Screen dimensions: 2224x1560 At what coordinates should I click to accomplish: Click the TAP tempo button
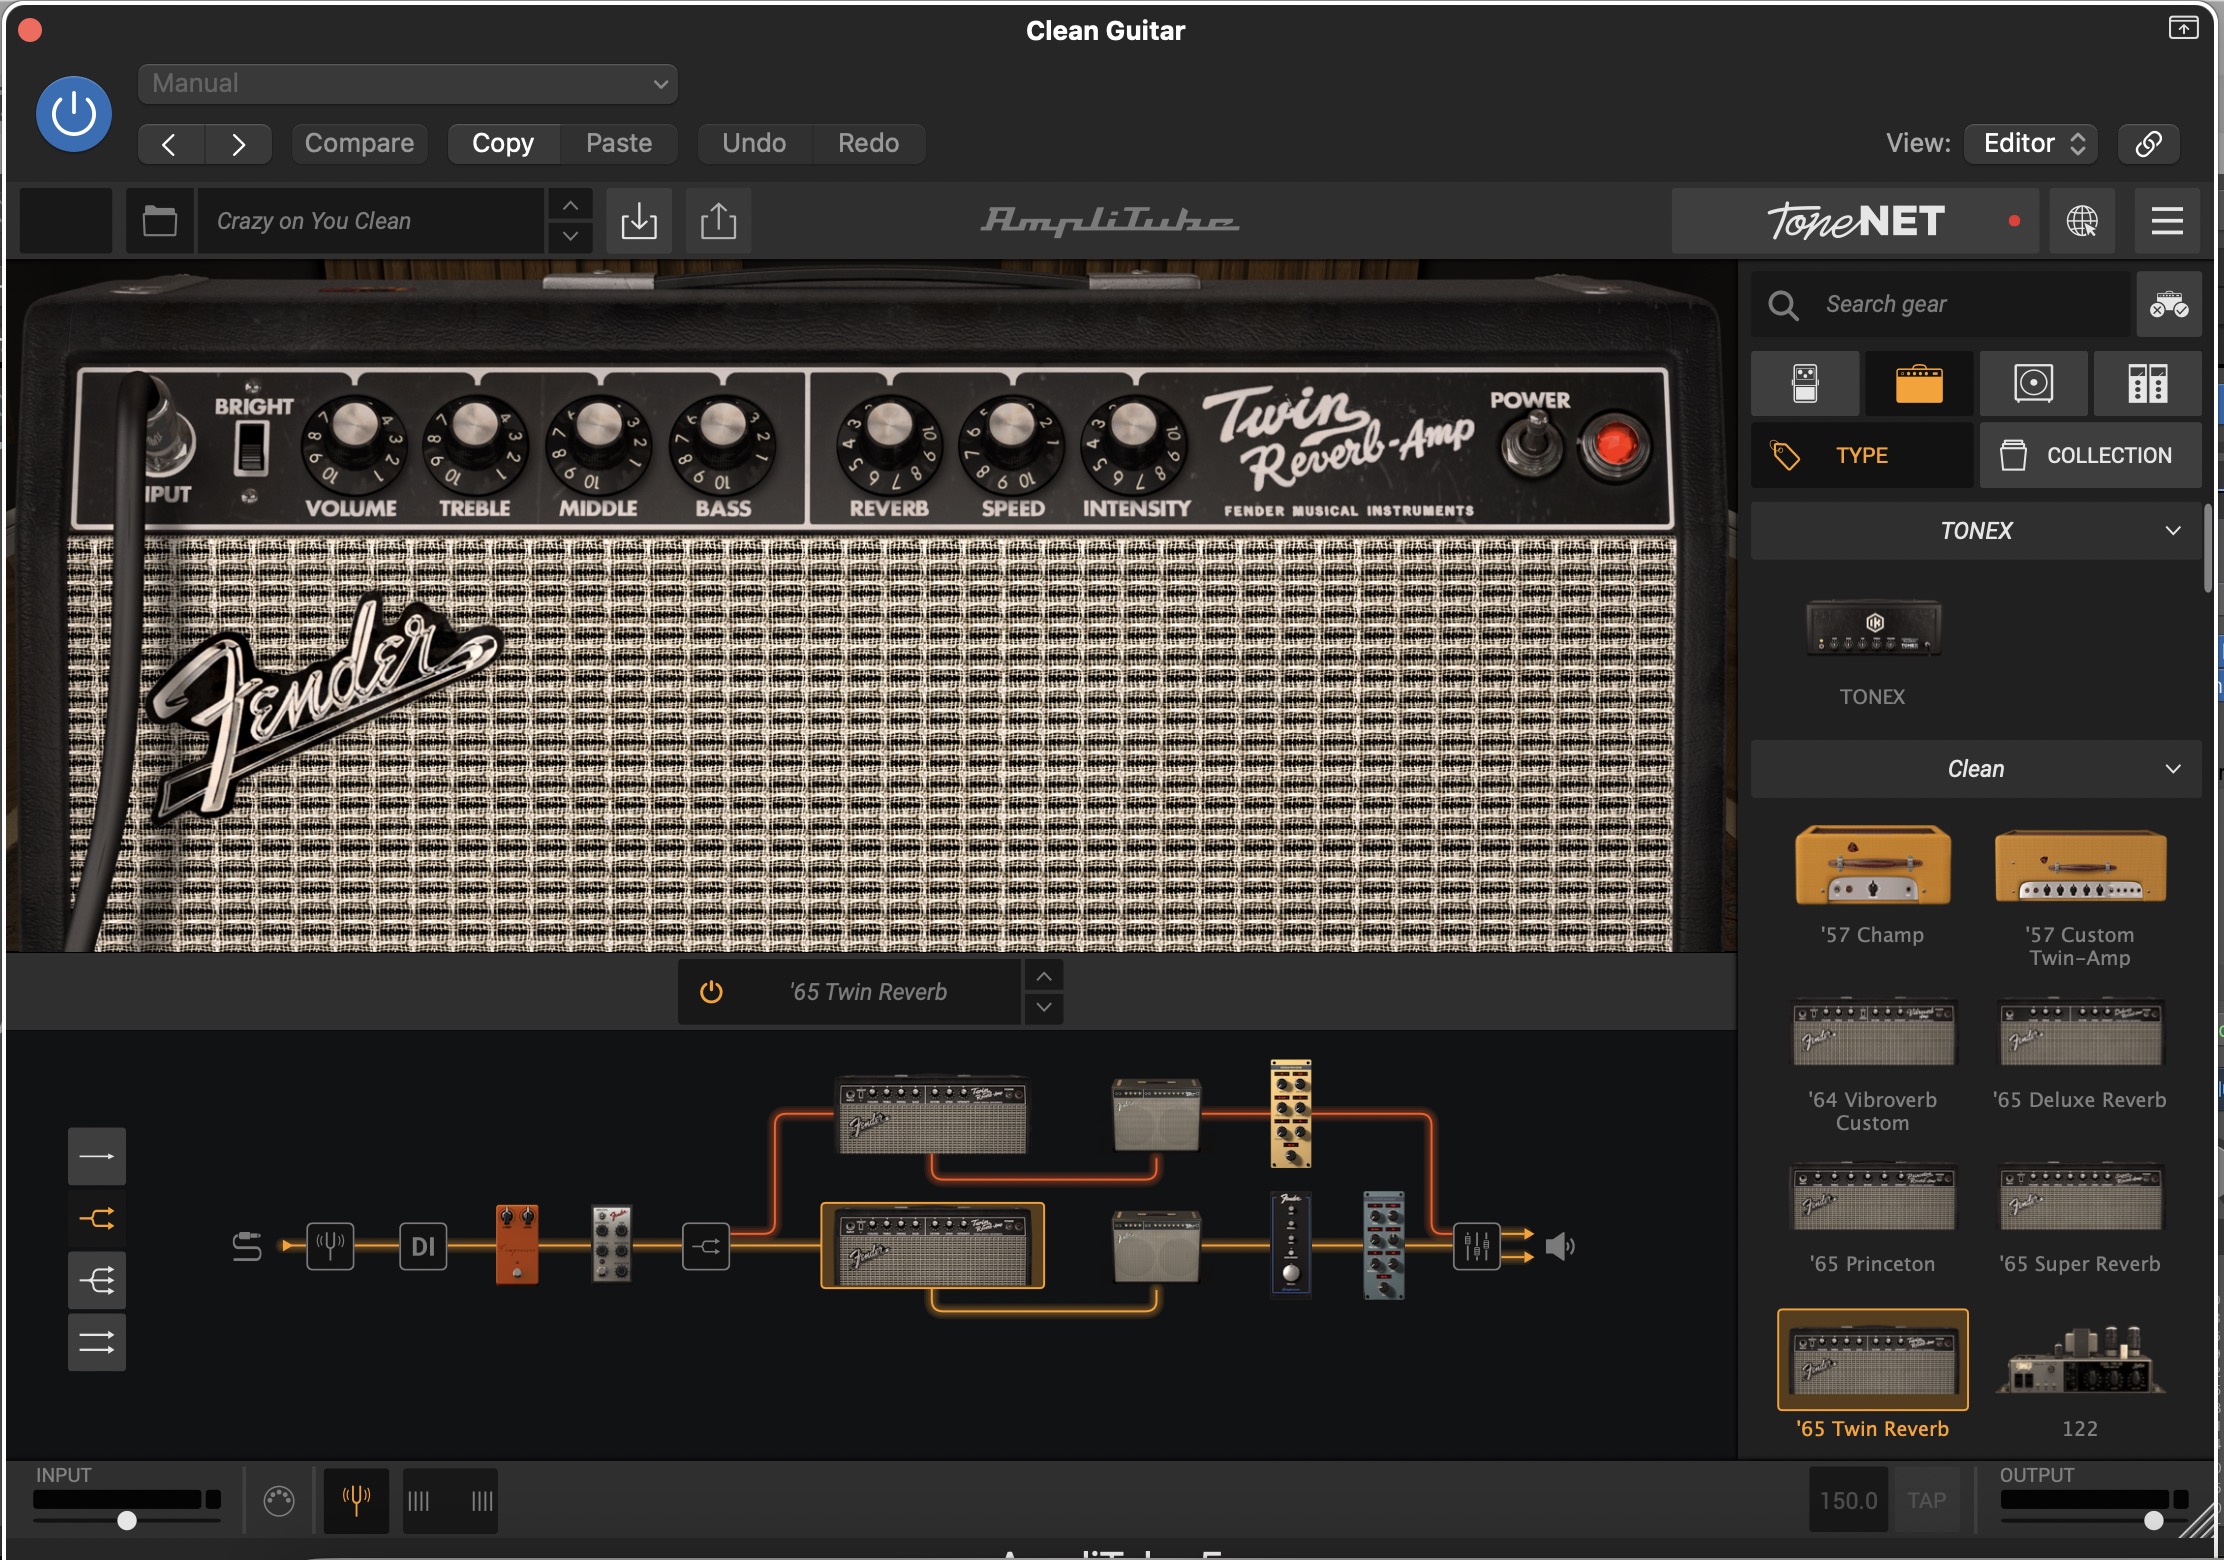click(1927, 1501)
